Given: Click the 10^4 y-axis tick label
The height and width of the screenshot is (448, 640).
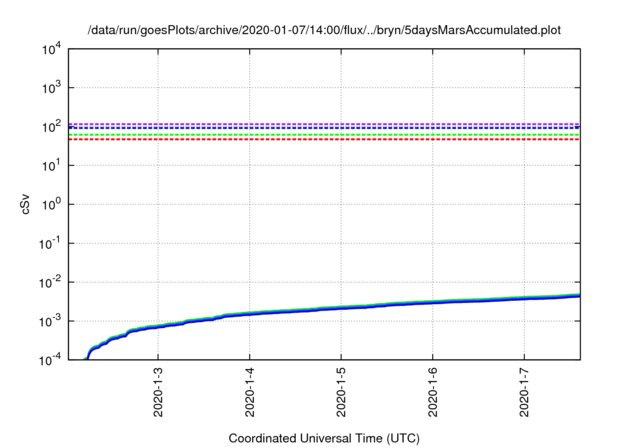Looking at the screenshot, I should [x=52, y=50].
